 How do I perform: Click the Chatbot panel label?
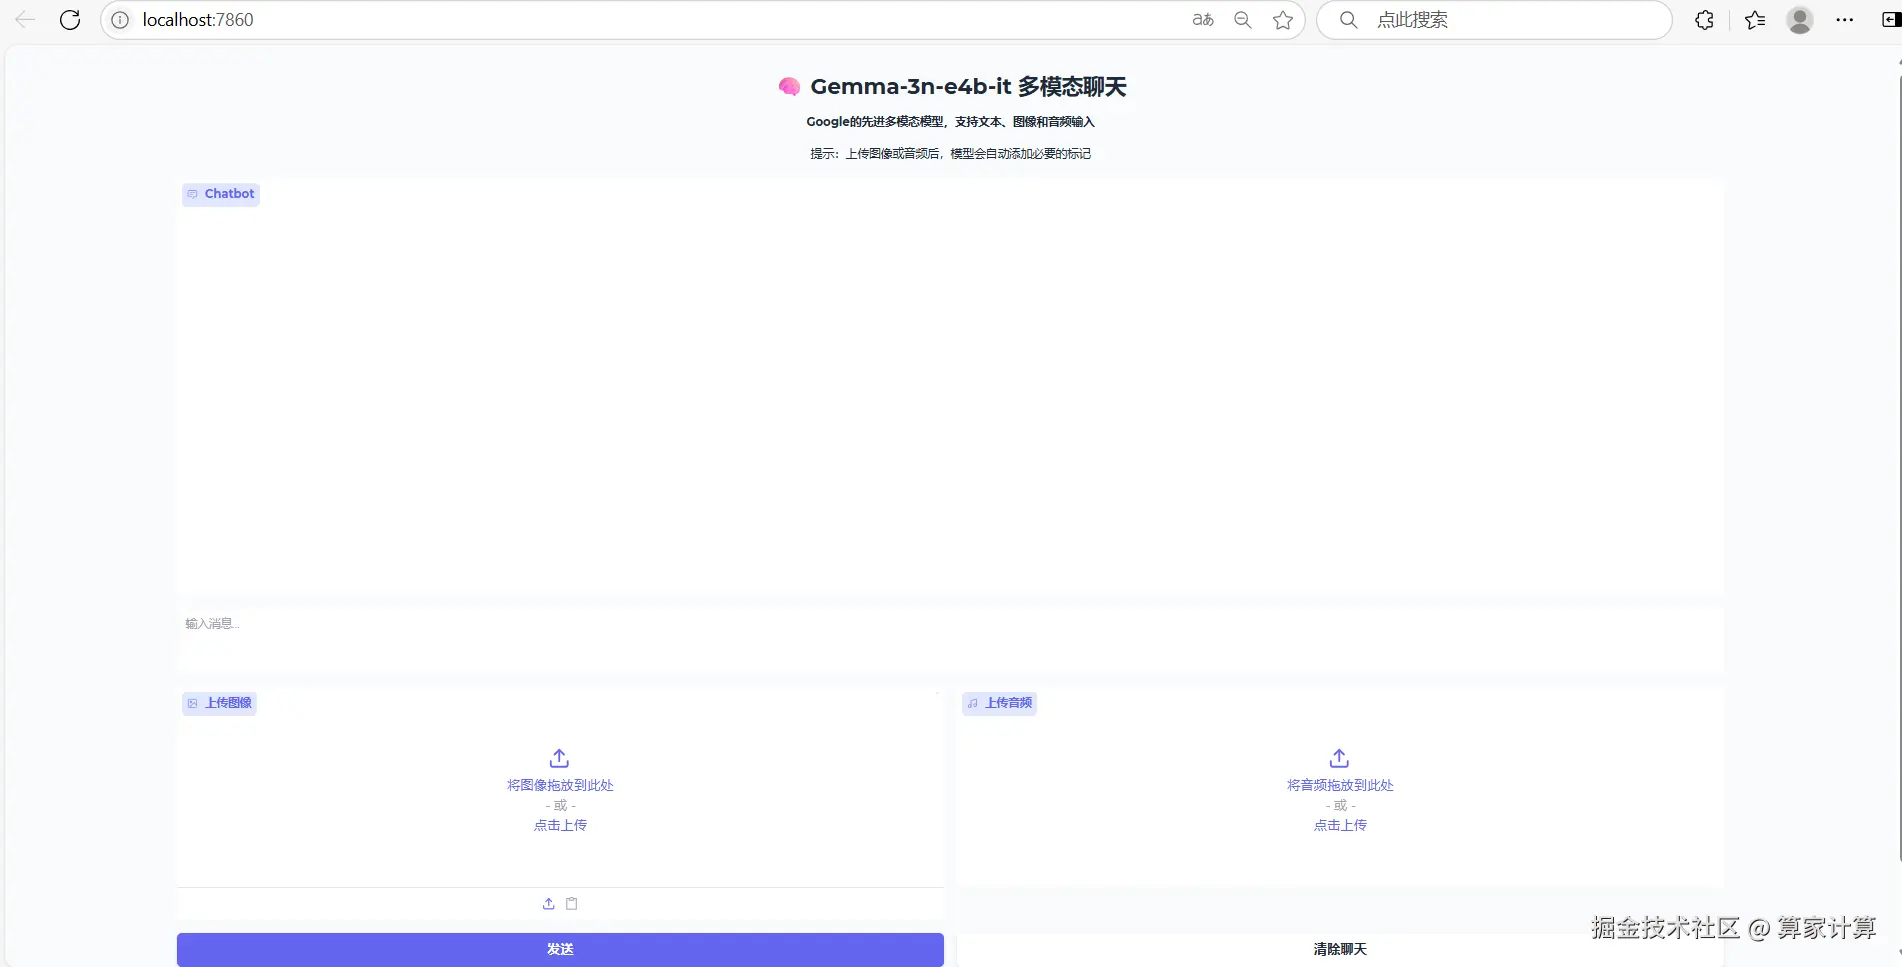click(221, 194)
